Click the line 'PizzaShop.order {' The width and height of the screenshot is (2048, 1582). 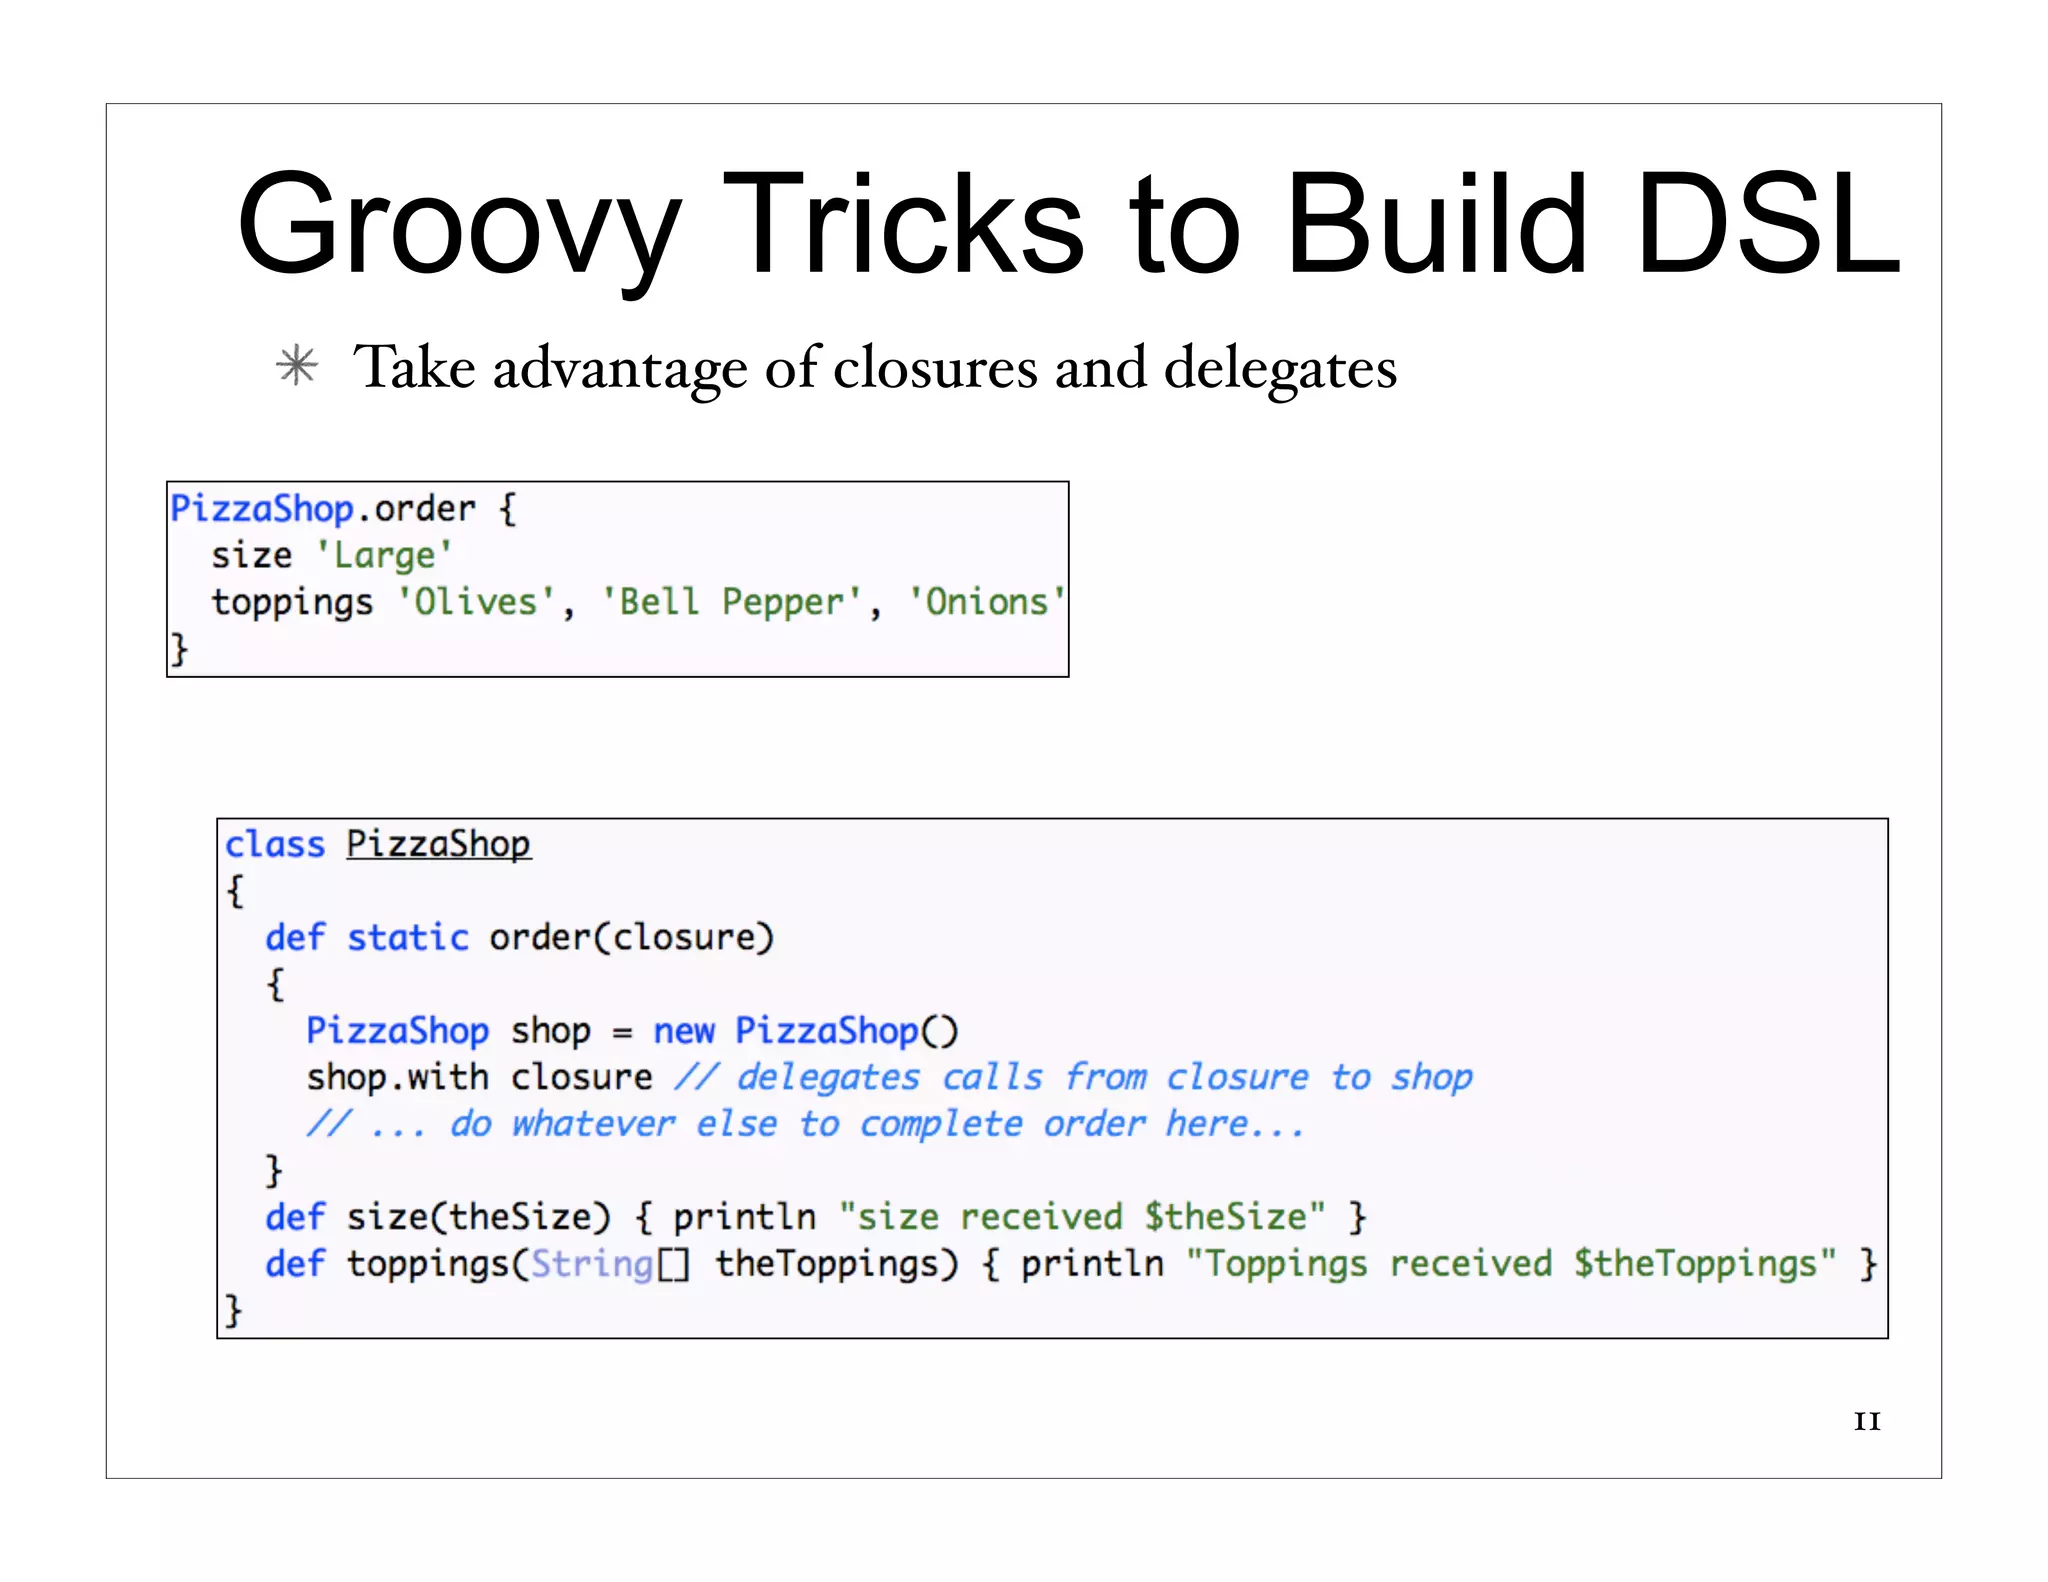(x=343, y=509)
